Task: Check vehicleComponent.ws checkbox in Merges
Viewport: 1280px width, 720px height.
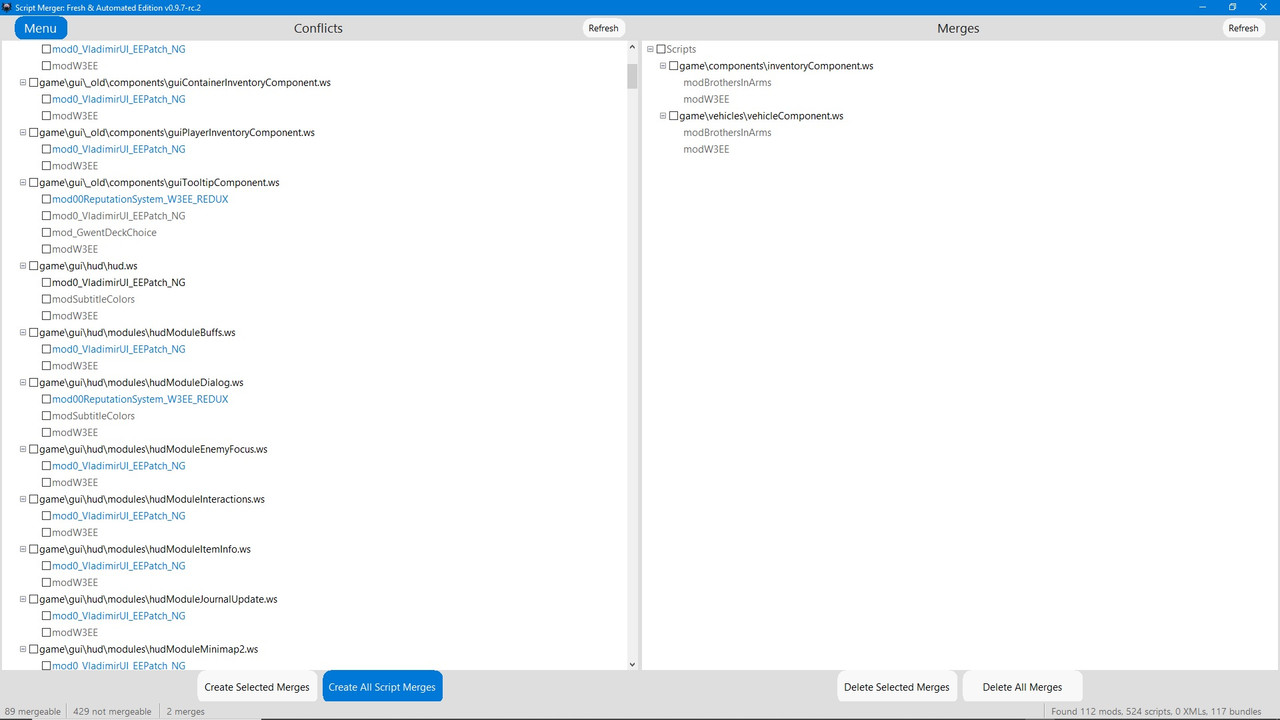Action: pos(673,116)
